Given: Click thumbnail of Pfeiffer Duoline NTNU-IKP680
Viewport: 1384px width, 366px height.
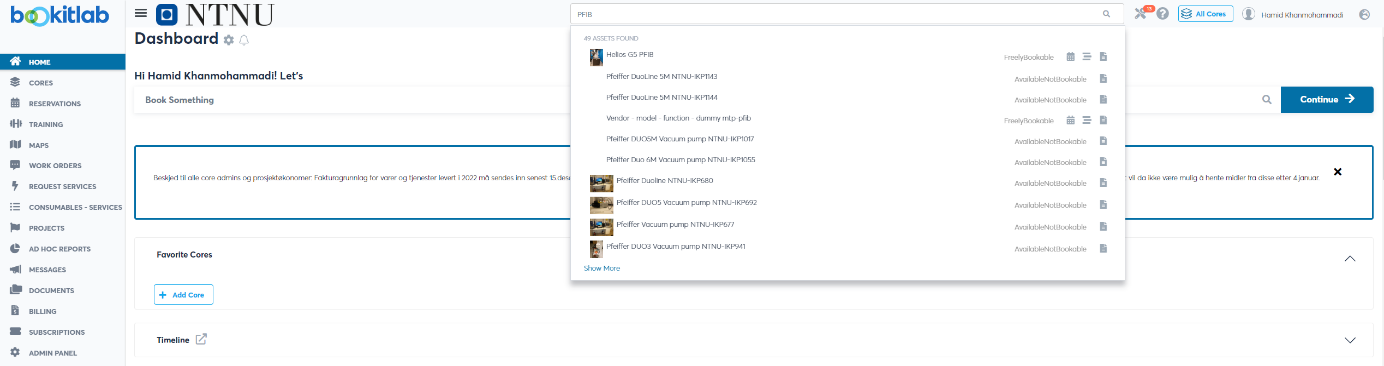Looking at the screenshot, I should pos(601,183).
